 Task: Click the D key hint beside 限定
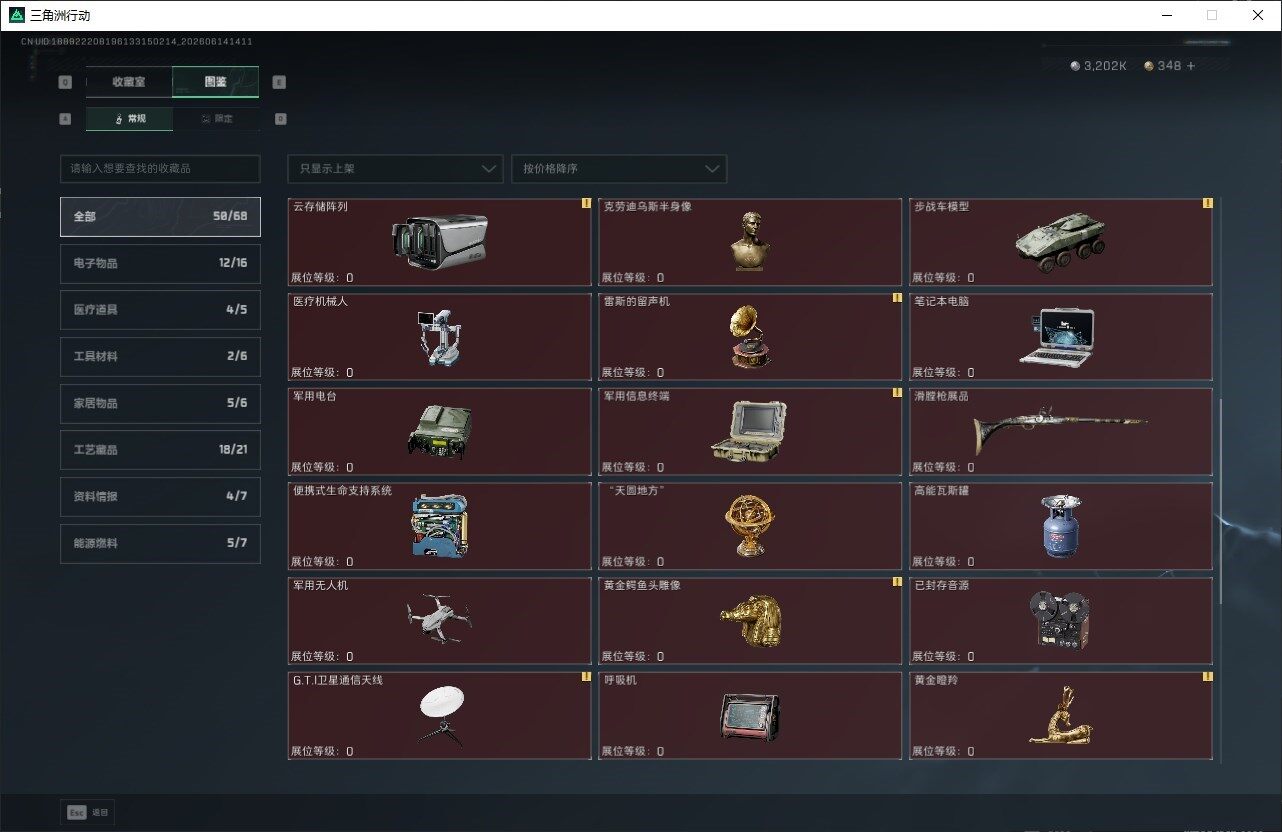[x=280, y=118]
